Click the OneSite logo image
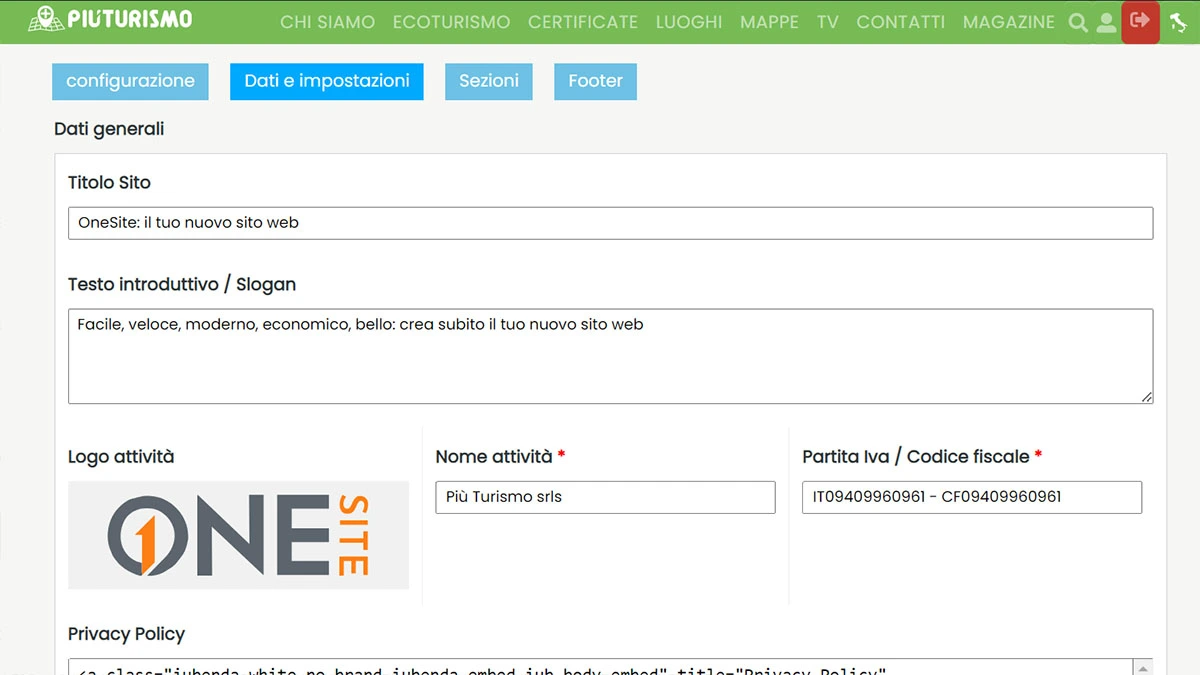 (238, 535)
